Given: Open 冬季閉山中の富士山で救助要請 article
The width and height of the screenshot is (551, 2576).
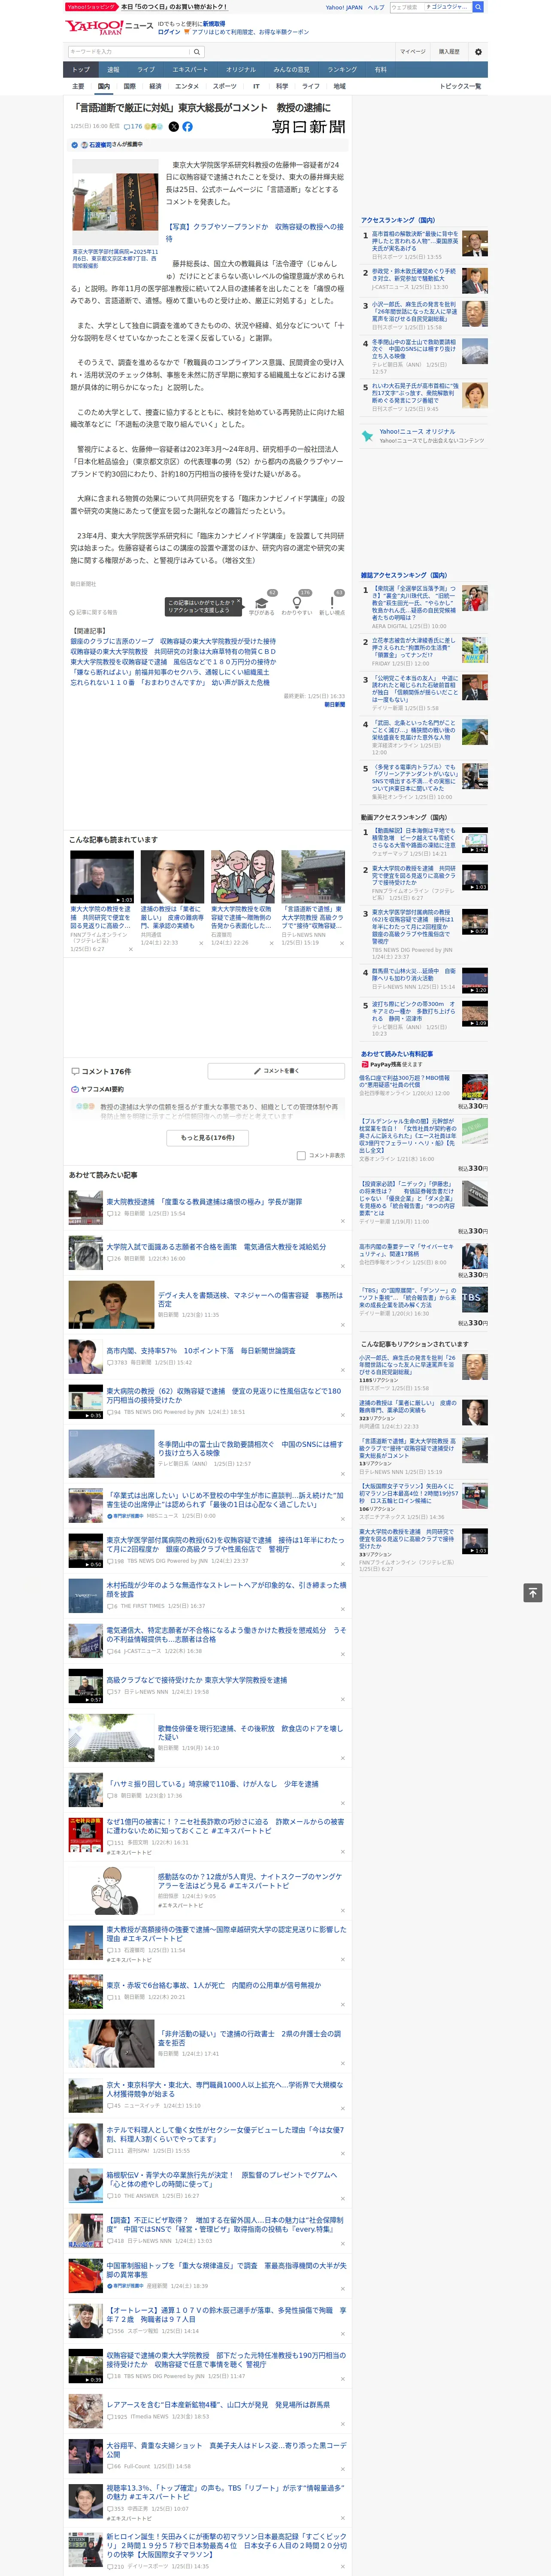Looking at the screenshot, I should coord(250,1448).
